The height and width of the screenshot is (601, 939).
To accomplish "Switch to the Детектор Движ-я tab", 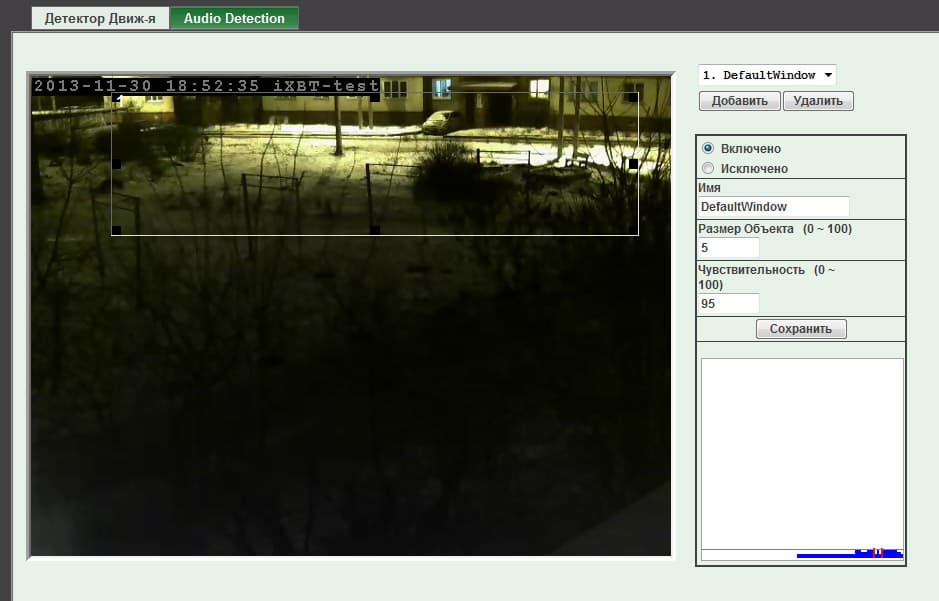I will pyautogui.click(x=100, y=19).
